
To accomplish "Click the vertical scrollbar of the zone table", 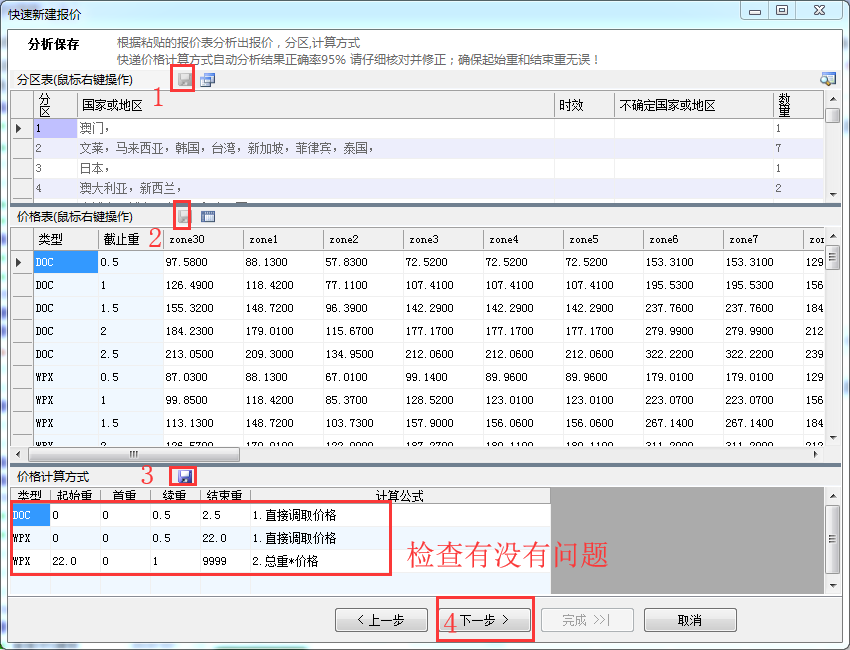I will pyautogui.click(x=832, y=150).
